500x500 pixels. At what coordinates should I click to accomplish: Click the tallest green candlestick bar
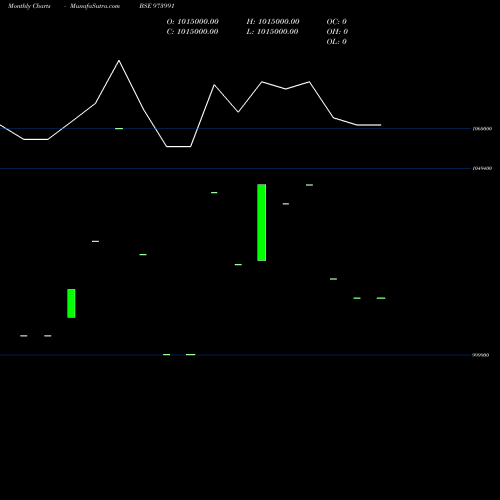(x=262, y=222)
